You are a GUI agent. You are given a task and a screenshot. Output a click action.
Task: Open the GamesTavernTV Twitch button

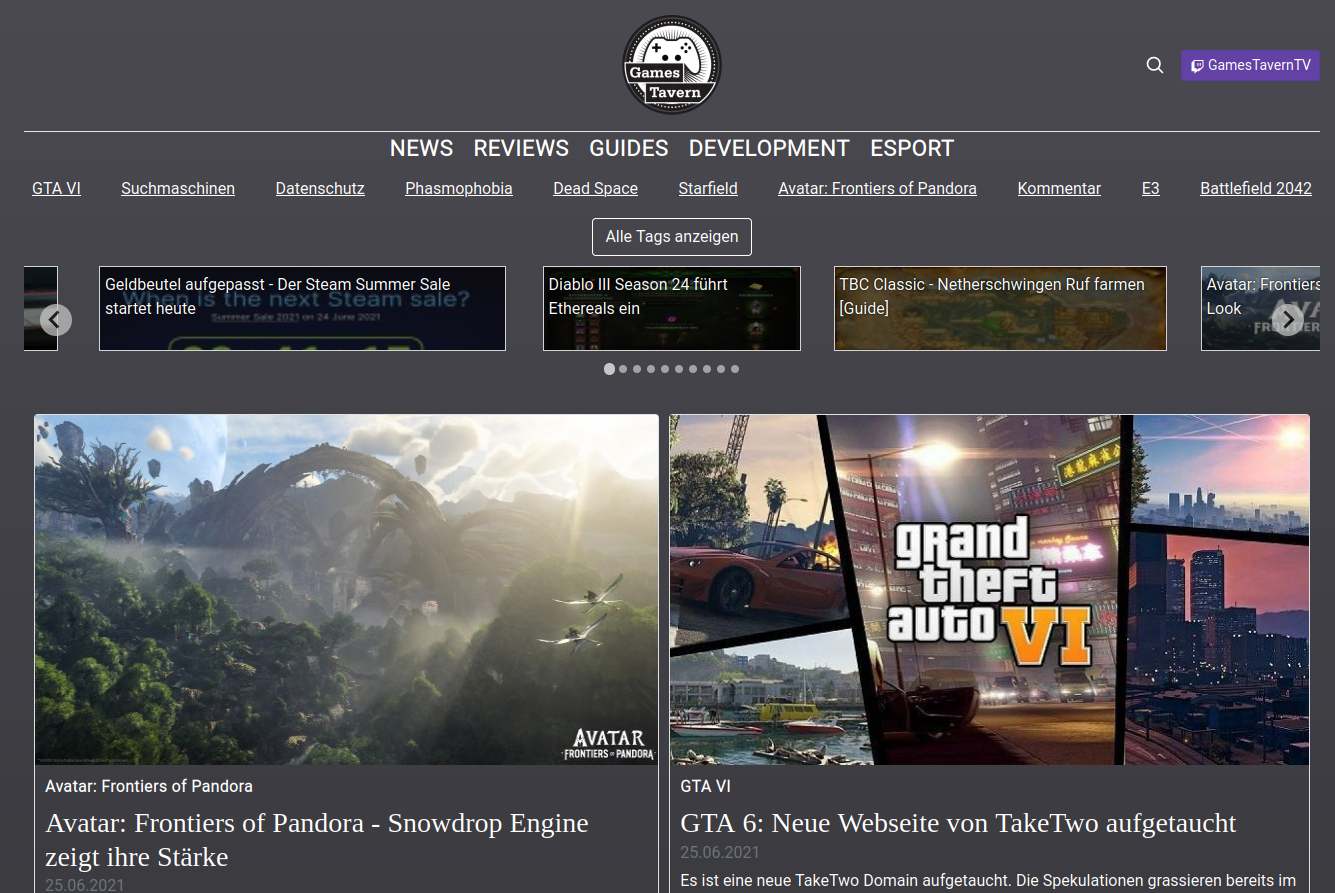coord(1250,65)
